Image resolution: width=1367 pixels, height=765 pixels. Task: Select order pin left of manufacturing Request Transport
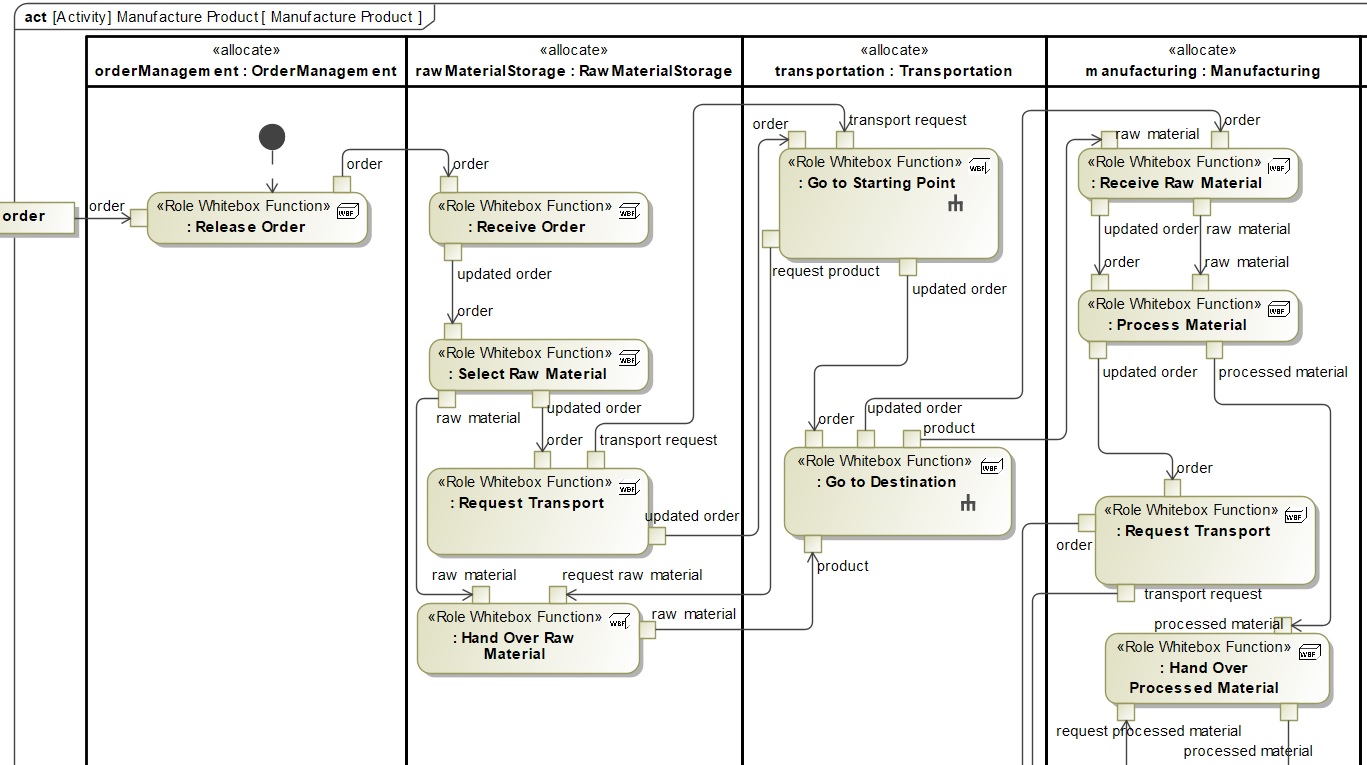coord(1087,523)
